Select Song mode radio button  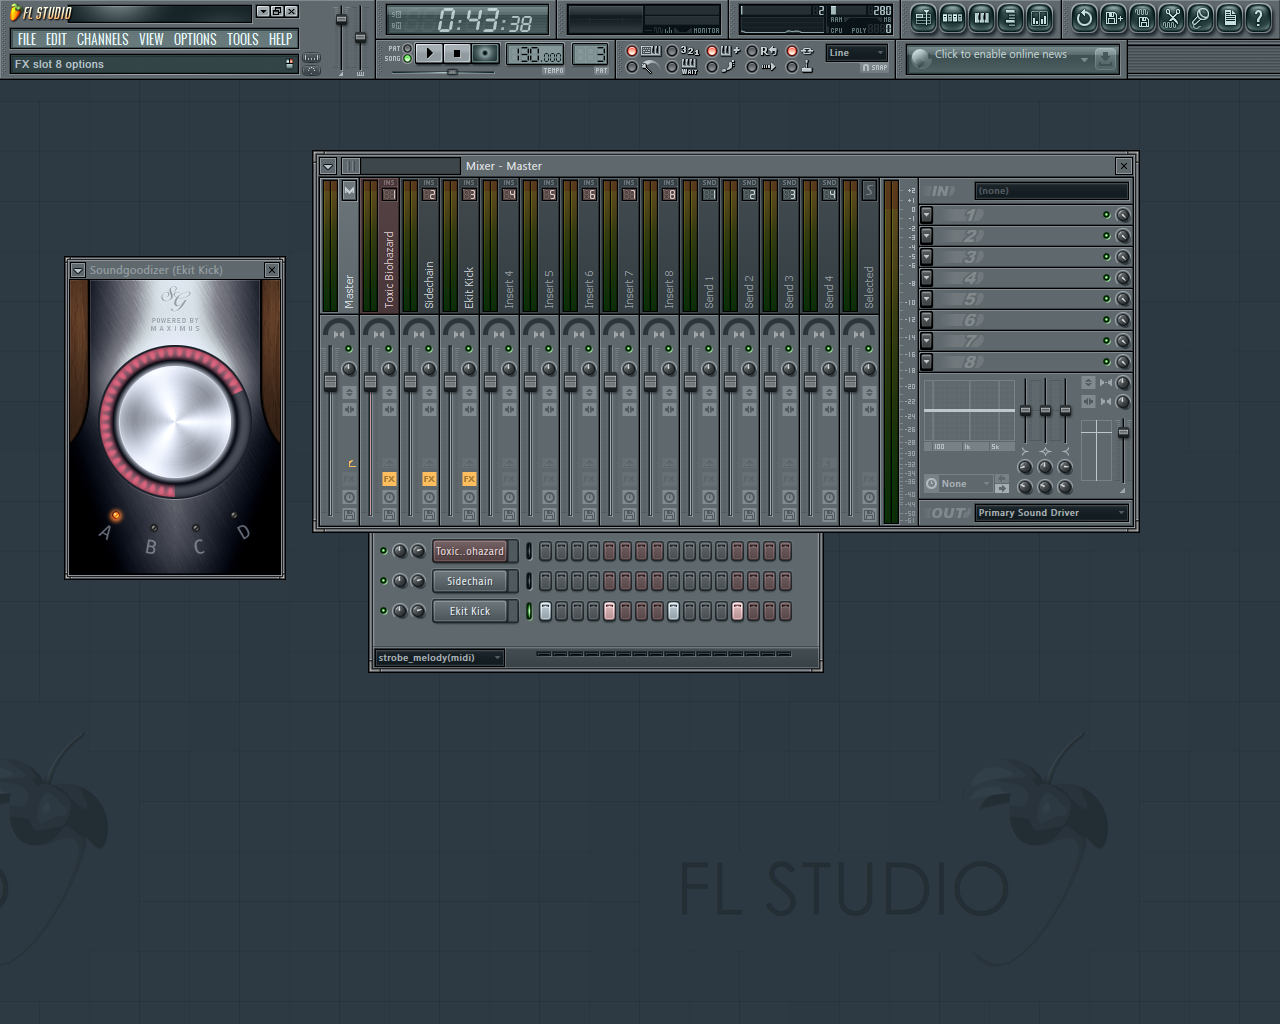click(x=407, y=59)
